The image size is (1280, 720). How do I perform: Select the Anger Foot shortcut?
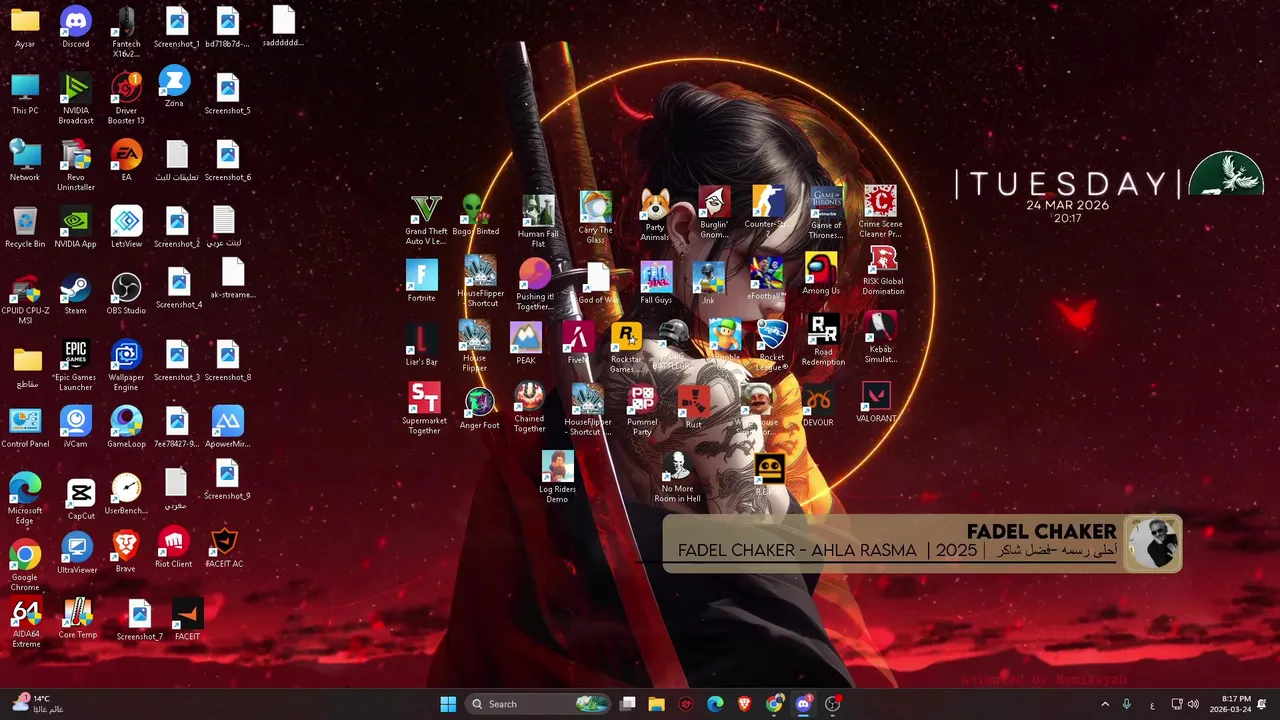click(480, 408)
